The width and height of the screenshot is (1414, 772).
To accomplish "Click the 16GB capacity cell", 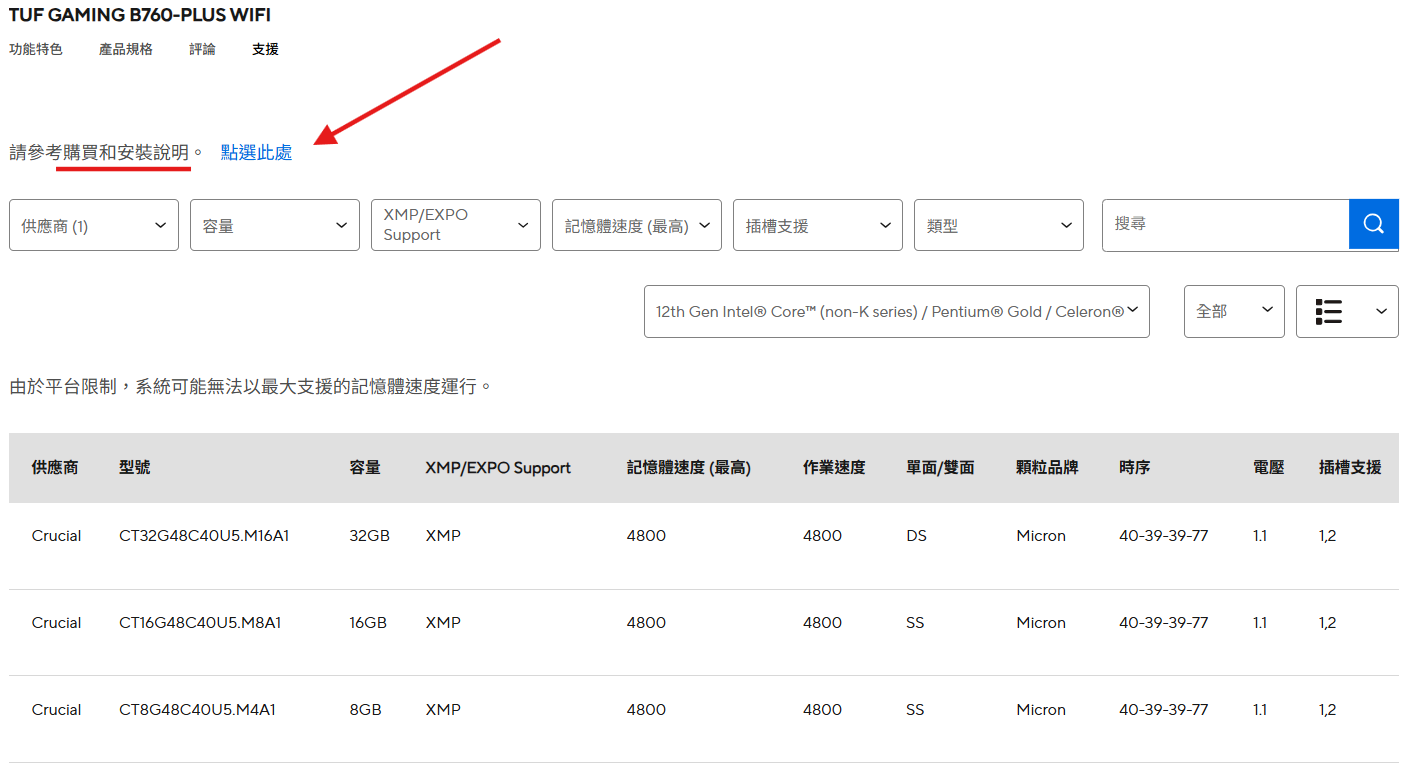I will point(368,623).
